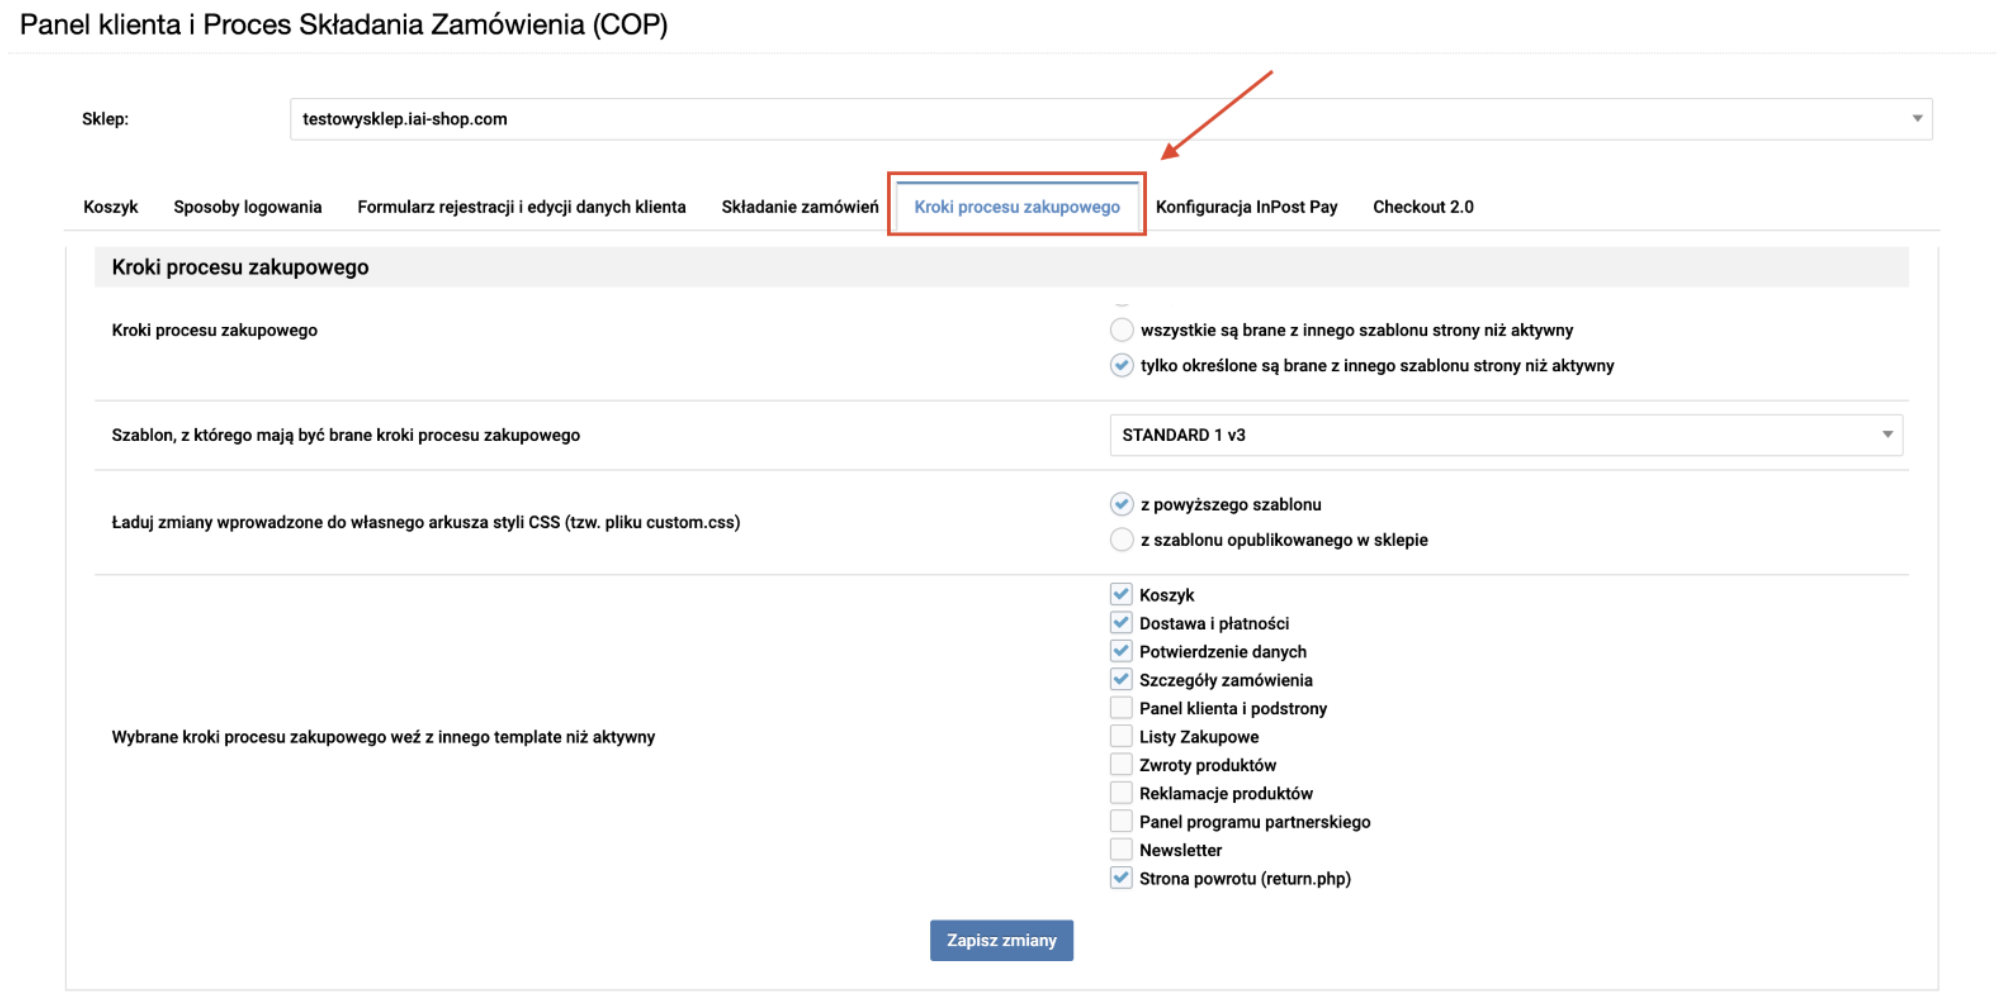Click the Zapisz zmiany button
The image size is (2012, 1008).
coord(1001,940)
